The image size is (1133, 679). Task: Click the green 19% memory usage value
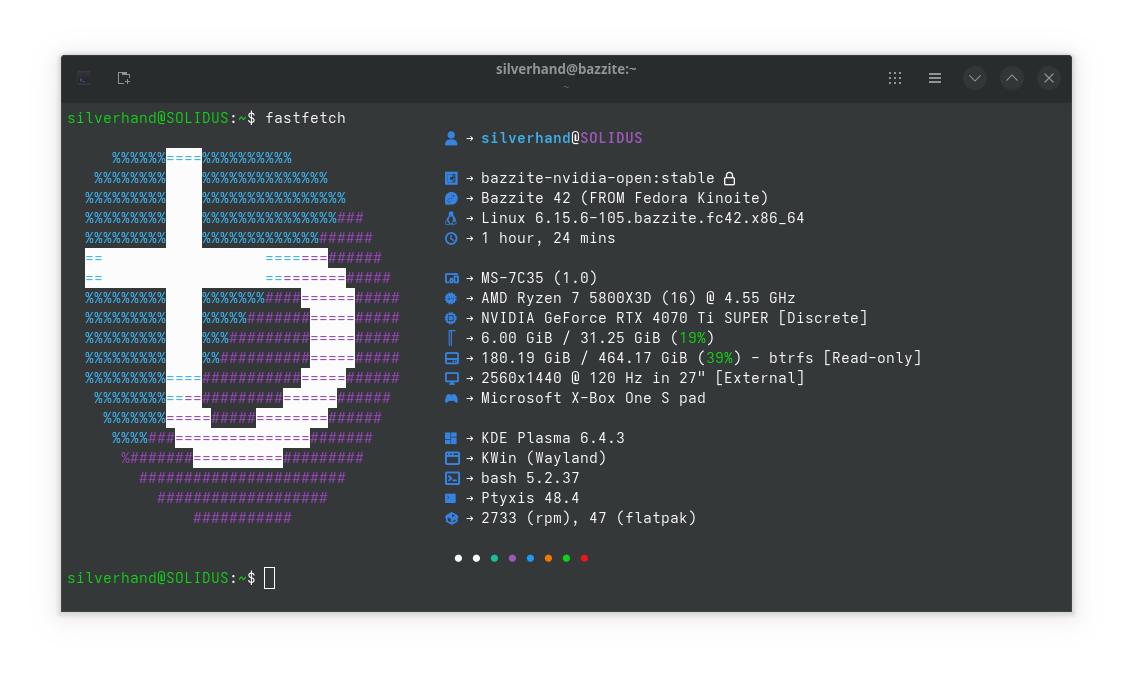coord(692,338)
